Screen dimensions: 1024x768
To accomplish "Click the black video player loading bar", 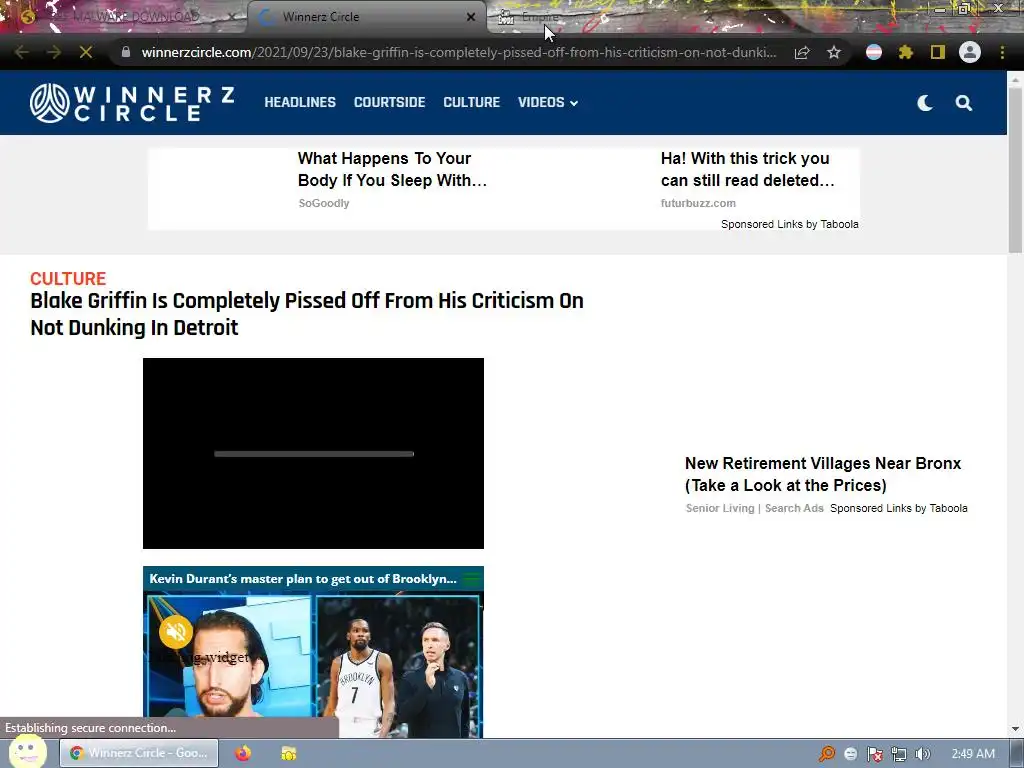I will [x=313, y=454].
